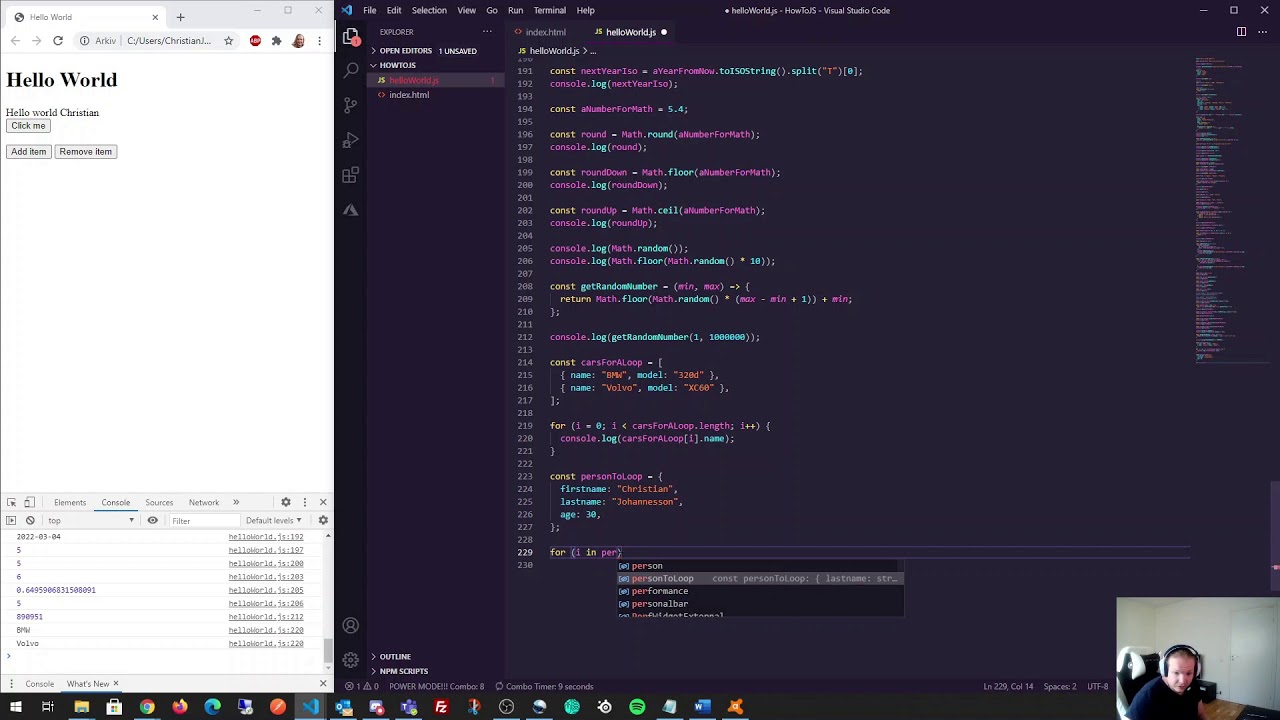Screen dimensions: 1280x720
Task: Click the Spaces: 2 status bar item
Action: 1060,686
